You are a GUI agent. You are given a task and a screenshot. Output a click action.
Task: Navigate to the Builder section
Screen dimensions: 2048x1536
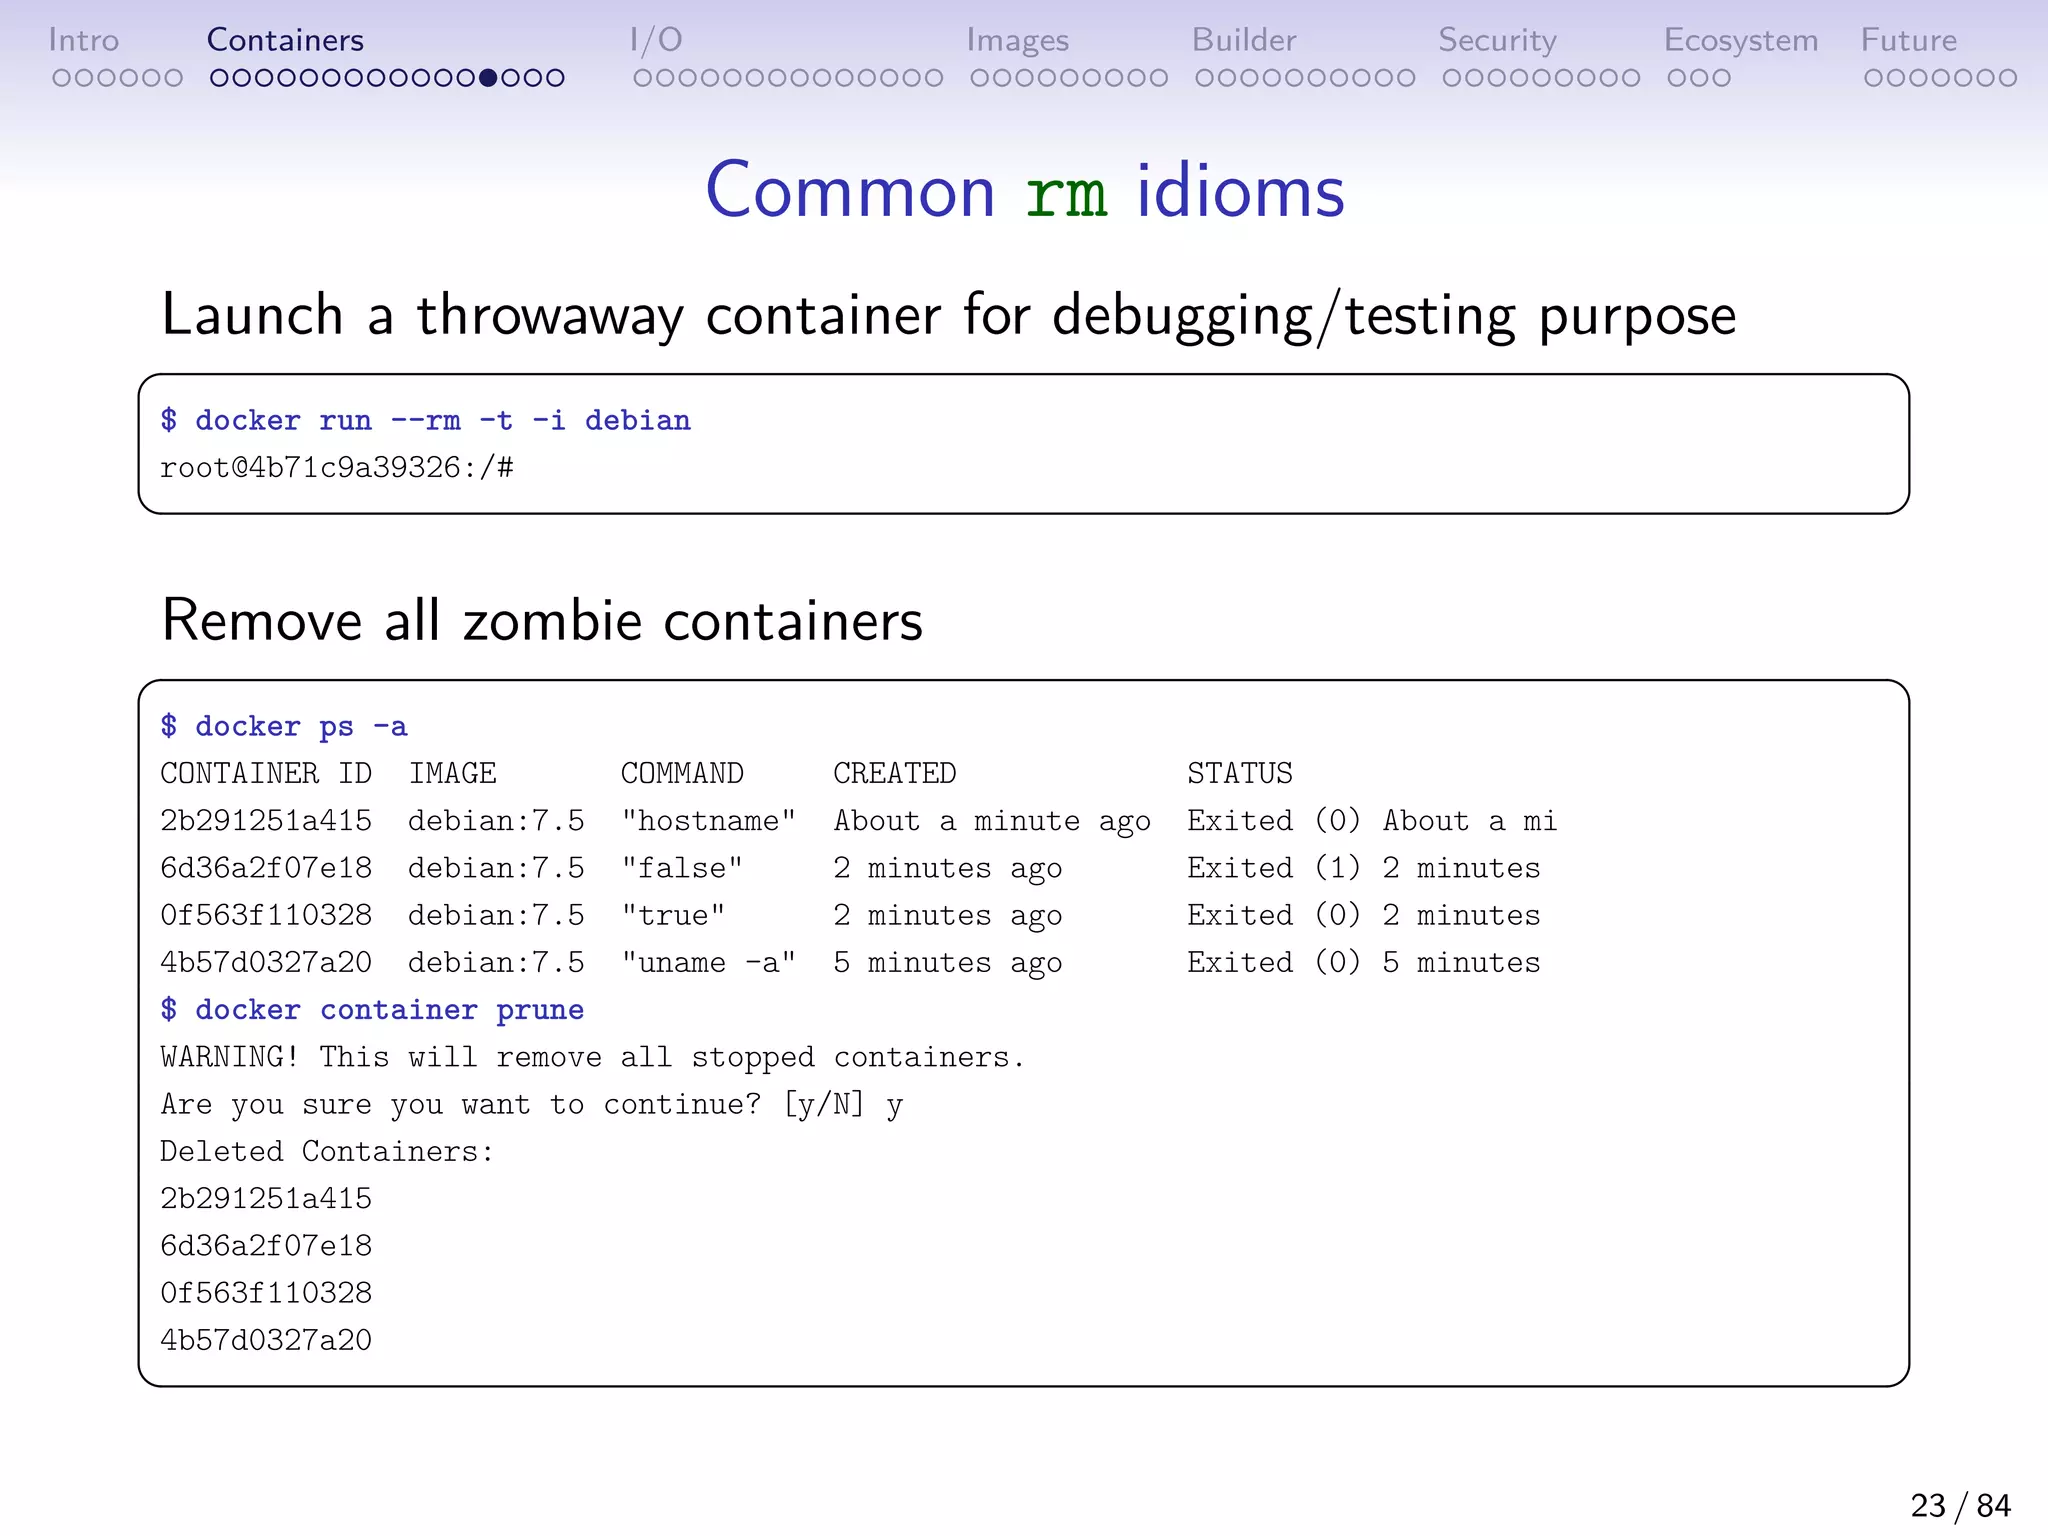[1243, 40]
